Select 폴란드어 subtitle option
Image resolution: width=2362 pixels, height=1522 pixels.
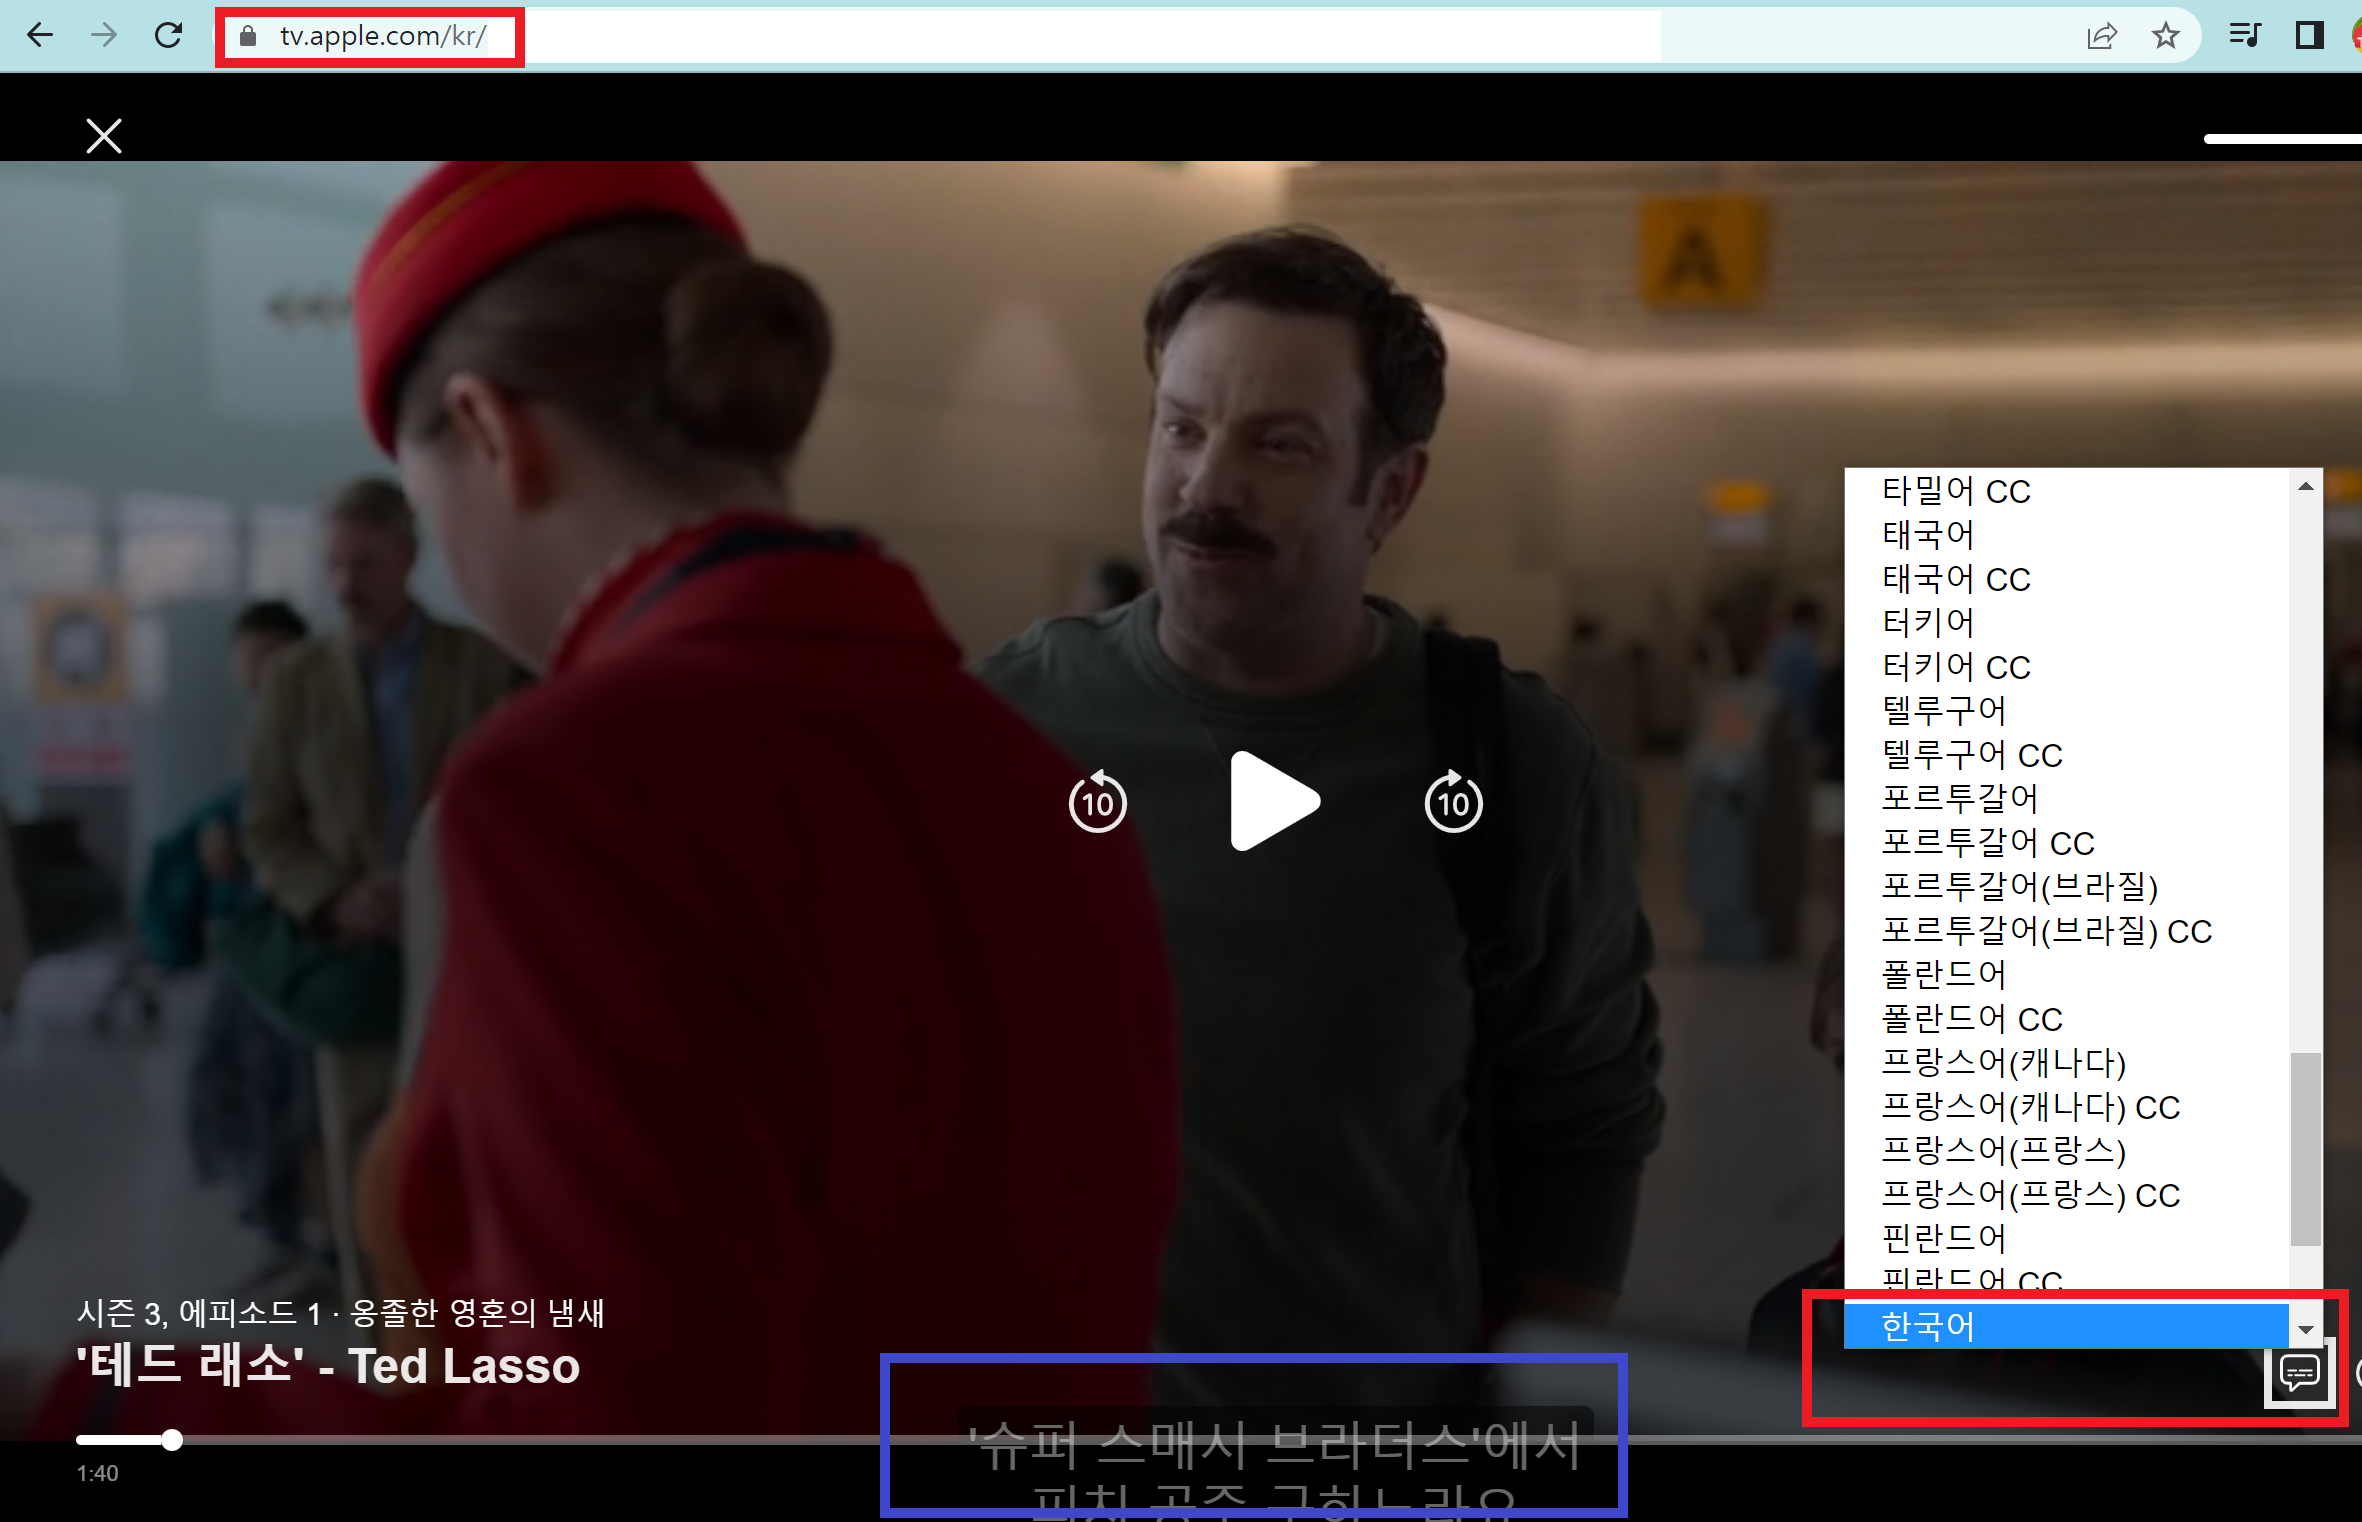coord(2066,975)
